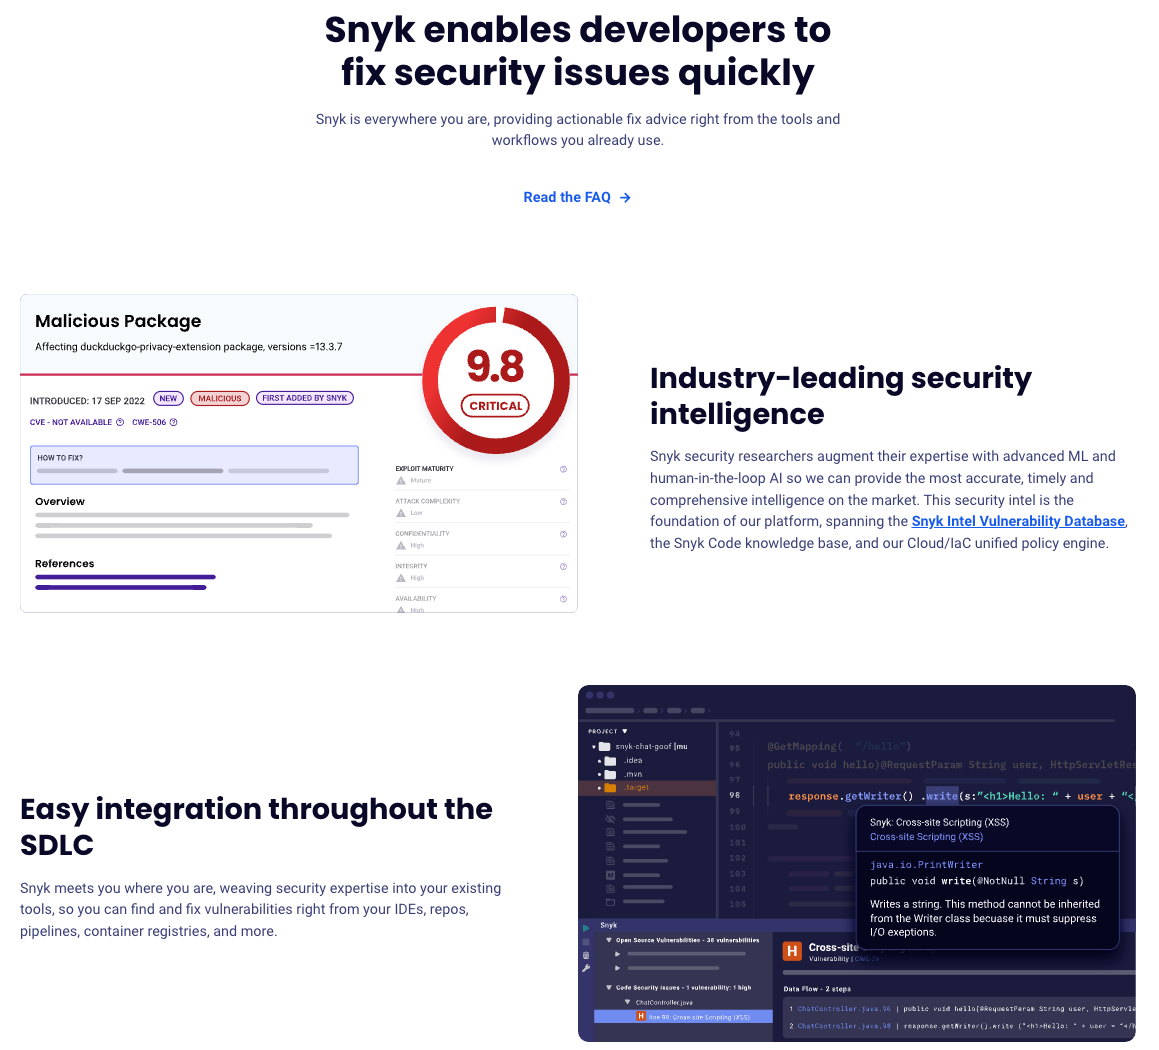
Task: Click the orange H severity icon beside Cross-site
Action: (792, 951)
